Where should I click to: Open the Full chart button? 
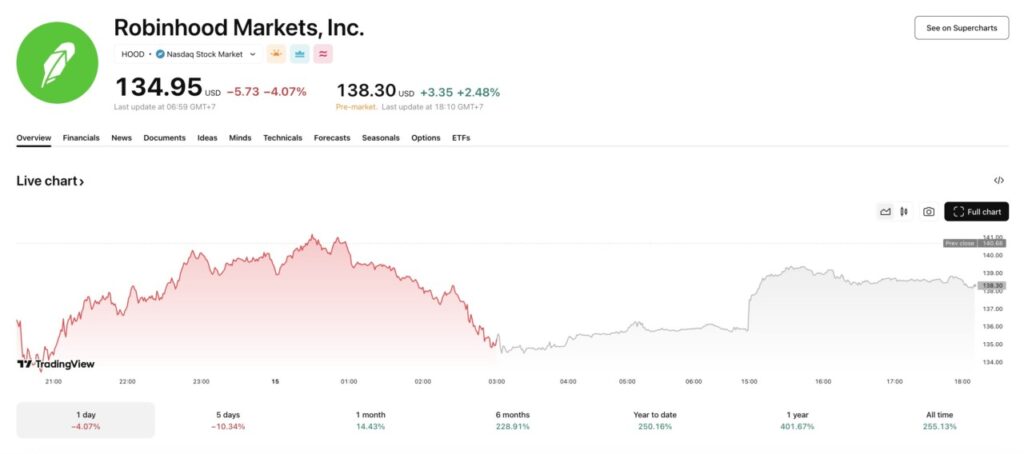976,212
